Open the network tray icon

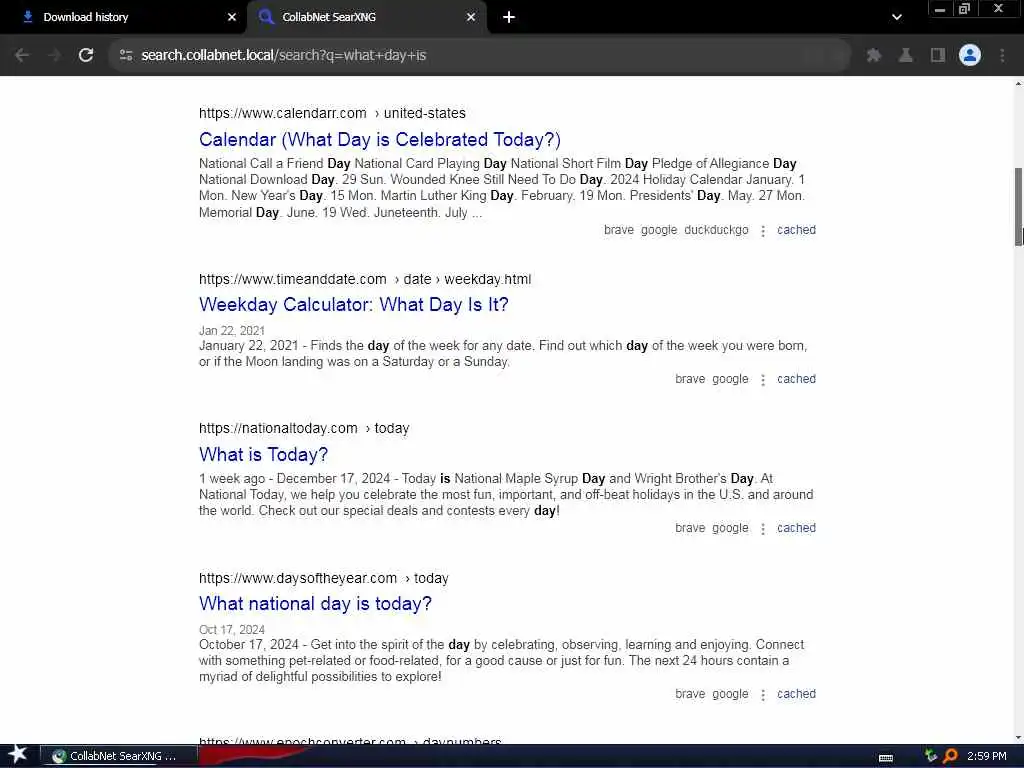pos(931,756)
